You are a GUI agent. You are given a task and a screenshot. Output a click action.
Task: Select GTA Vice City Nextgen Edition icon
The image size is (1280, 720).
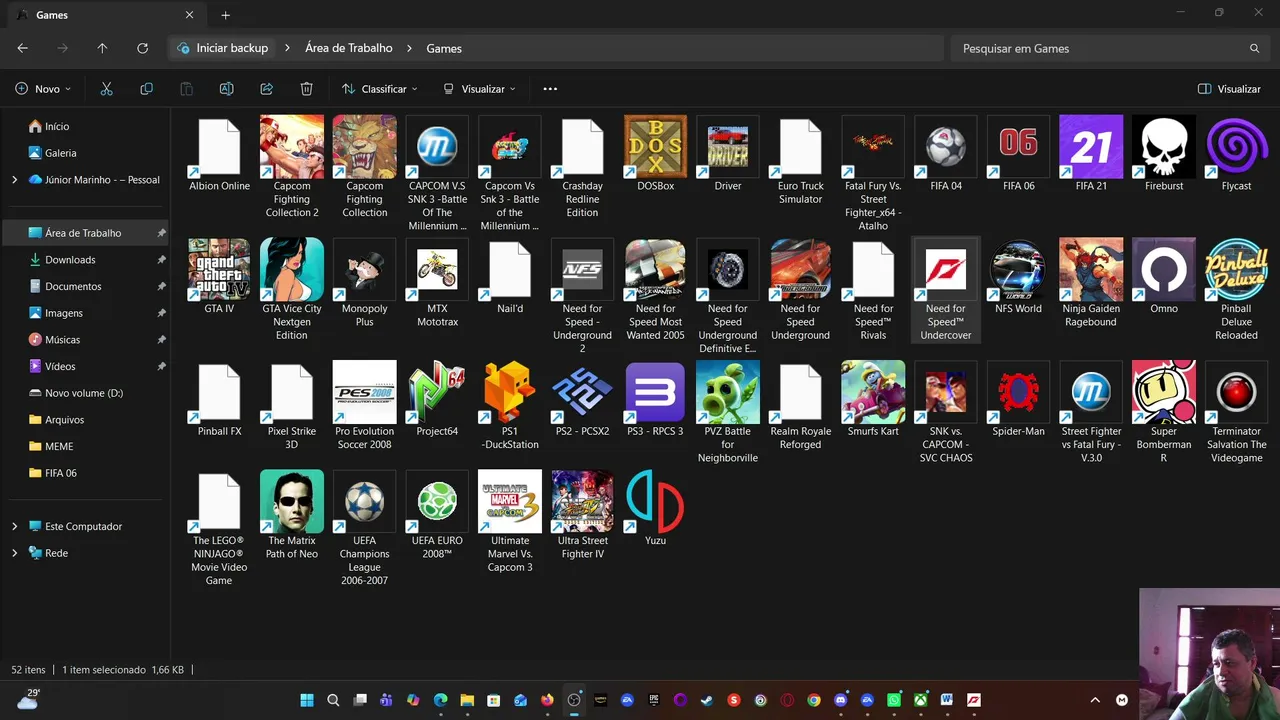pyautogui.click(x=292, y=269)
